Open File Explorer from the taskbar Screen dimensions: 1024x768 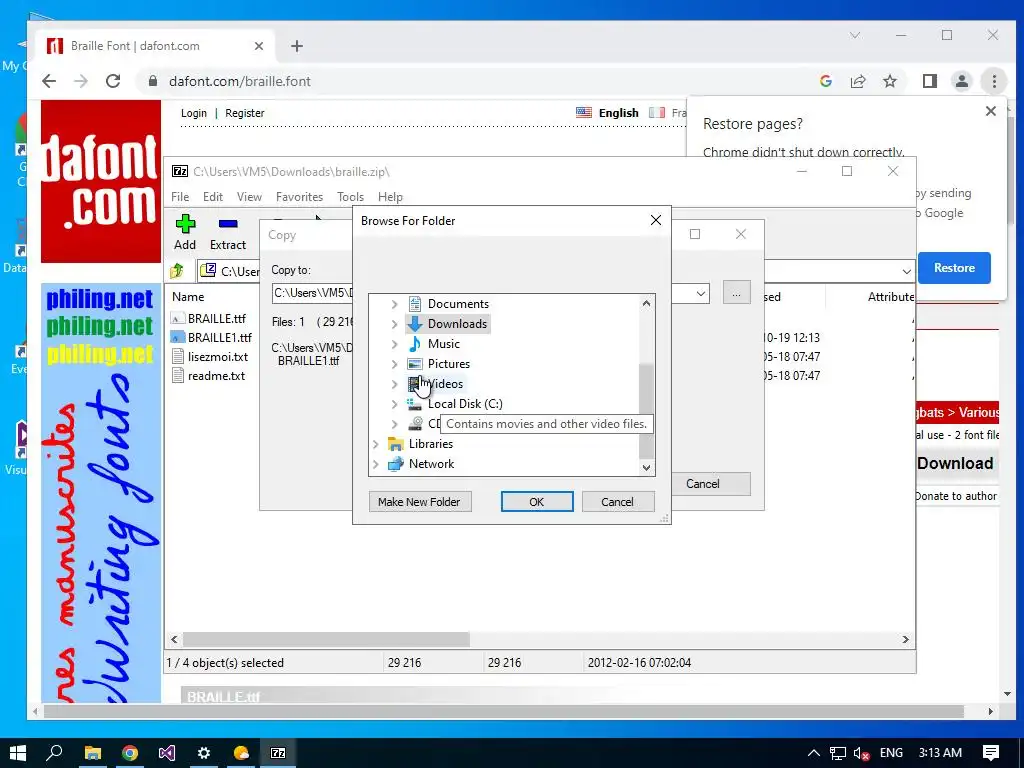93,753
